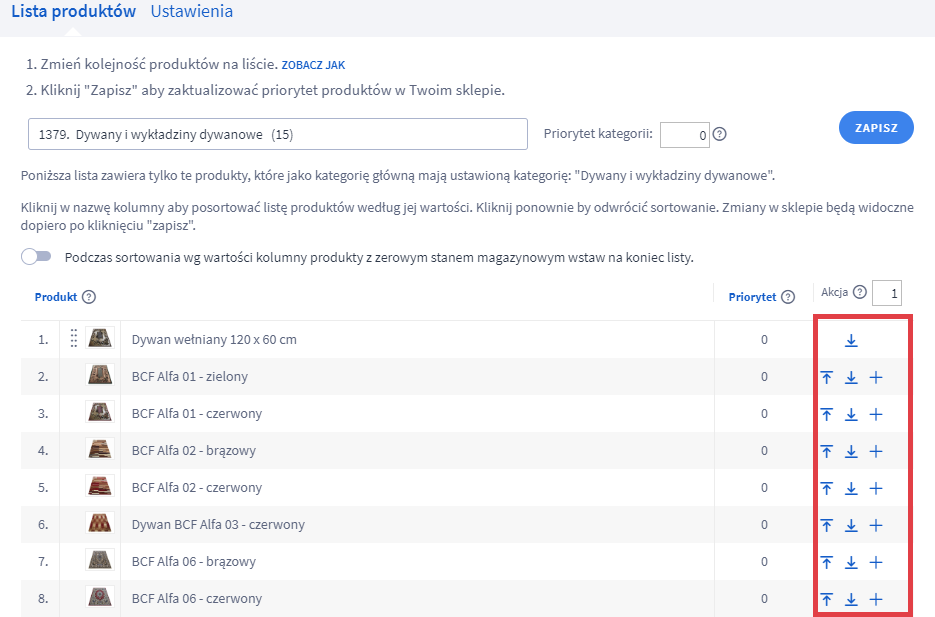Click product name 'BCF Alfa 02 - czerwony'
The height and width of the screenshot is (617, 935).
(x=197, y=488)
